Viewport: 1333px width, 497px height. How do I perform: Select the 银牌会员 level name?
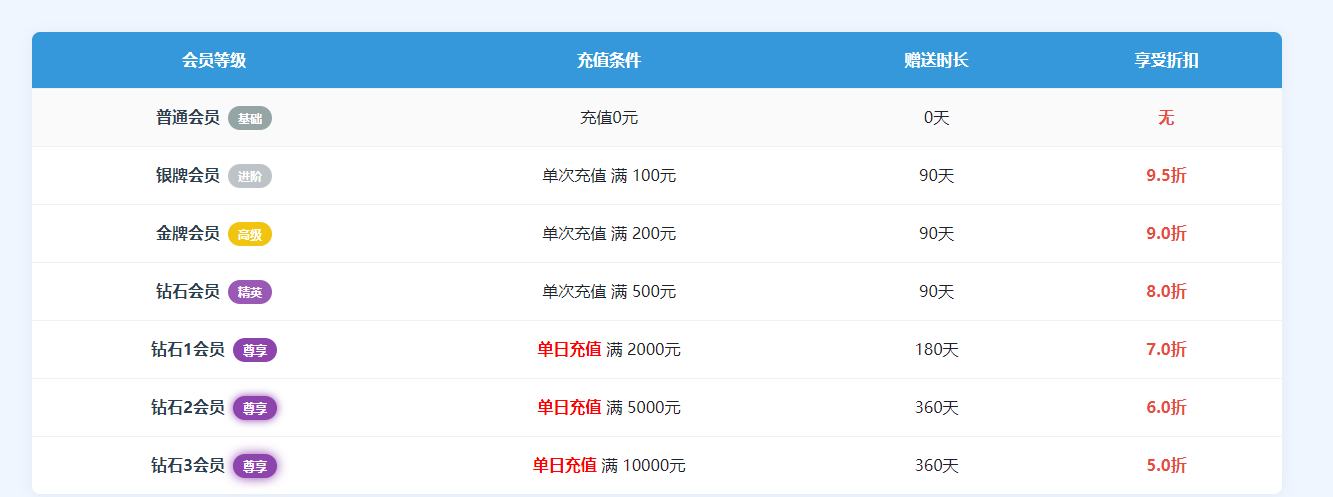[188, 176]
